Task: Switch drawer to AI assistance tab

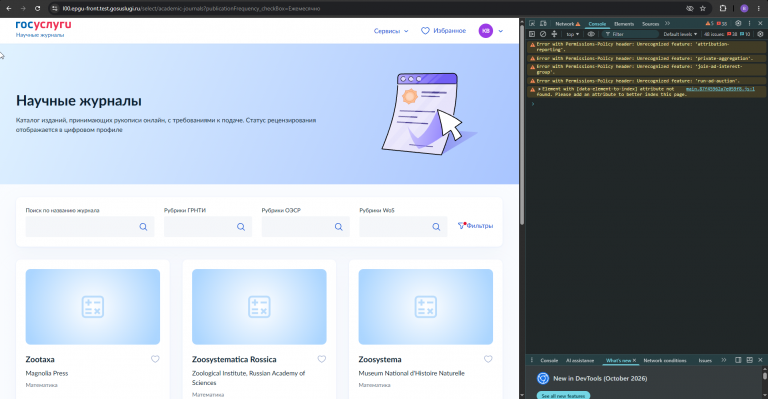Action: (x=580, y=360)
